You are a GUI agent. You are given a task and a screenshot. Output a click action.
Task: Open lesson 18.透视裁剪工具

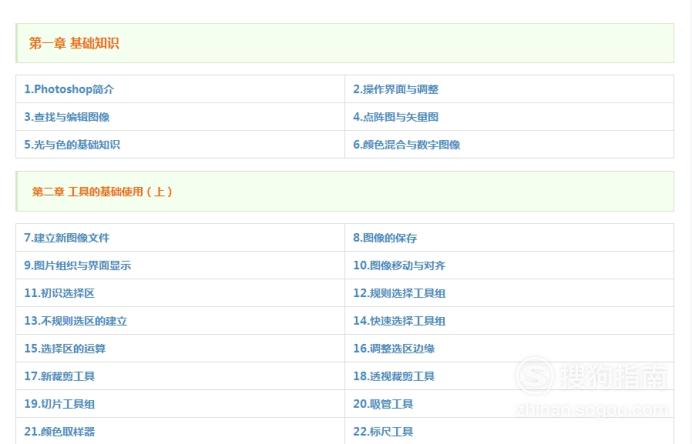(x=394, y=376)
